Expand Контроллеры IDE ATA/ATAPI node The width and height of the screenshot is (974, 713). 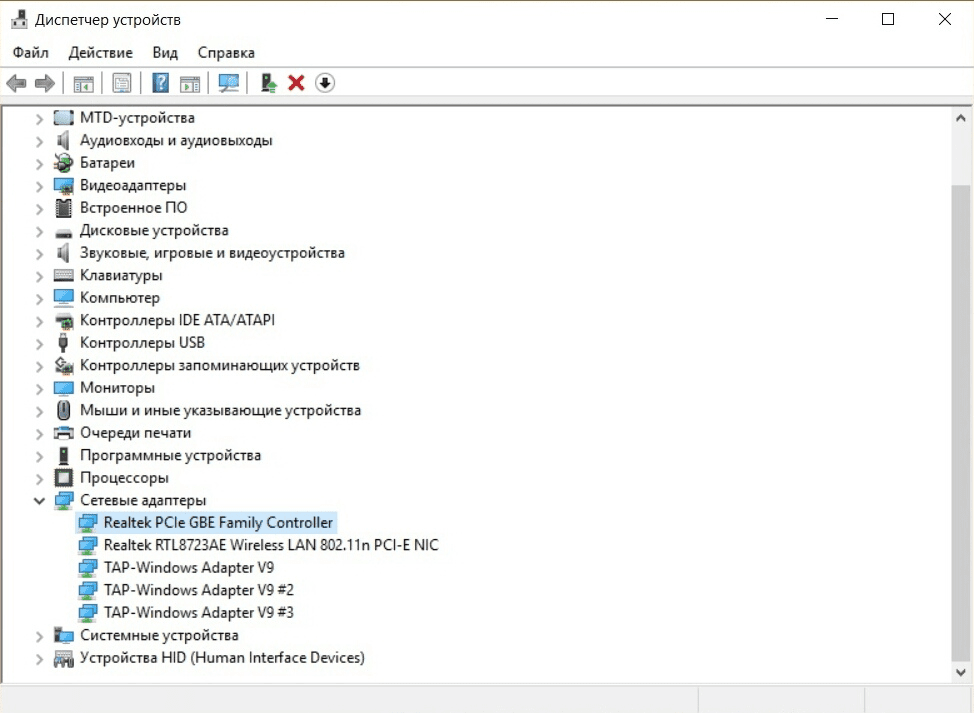click(39, 321)
